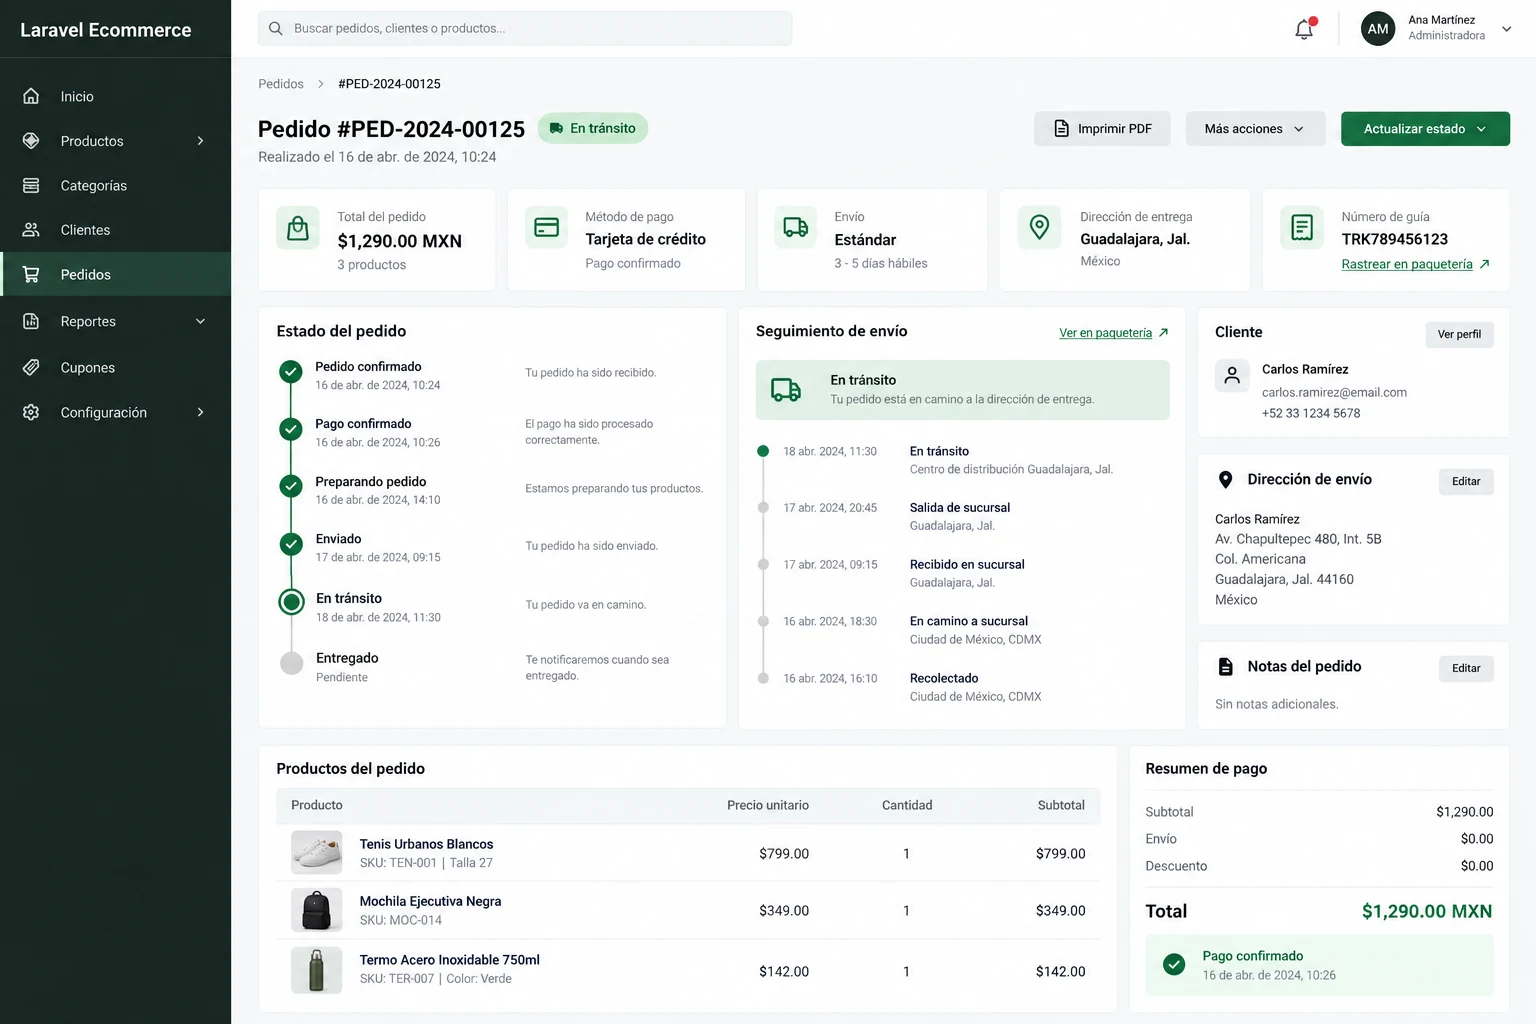
Task: Click the search magnifier icon
Action: 276,28
